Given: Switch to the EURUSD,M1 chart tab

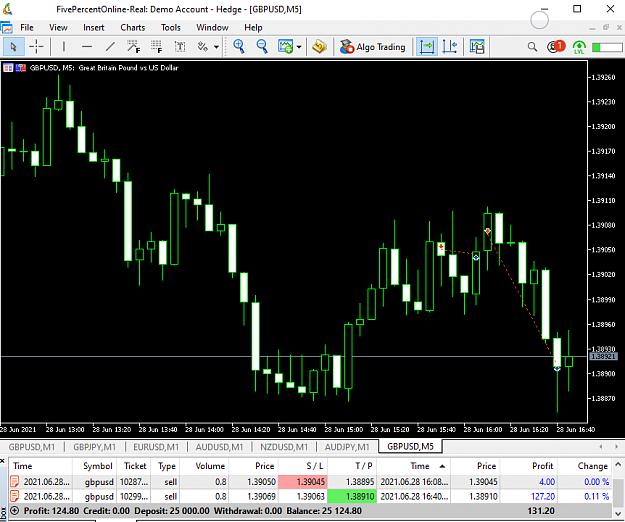Looking at the screenshot, I should (156, 447).
